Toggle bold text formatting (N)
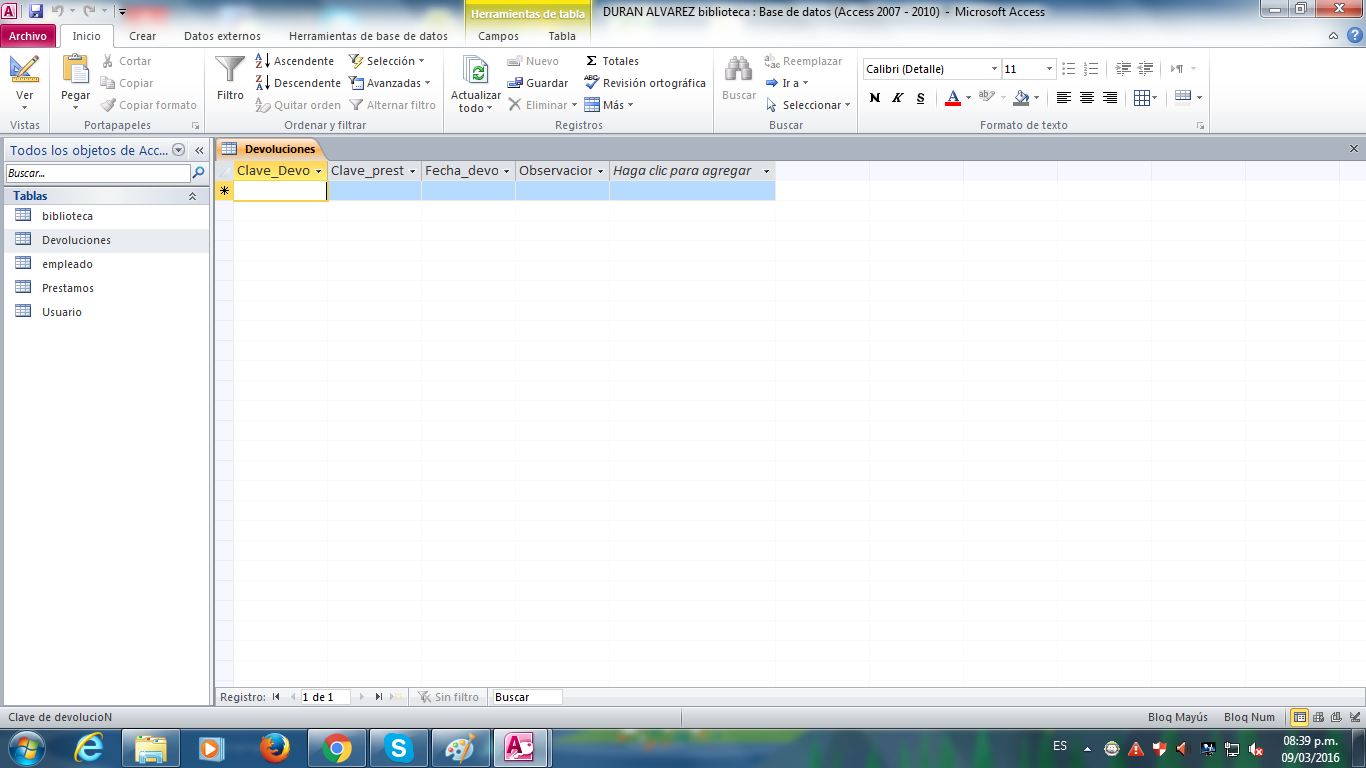This screenshot has height=768, width=1366. click(x=875, y=98)
